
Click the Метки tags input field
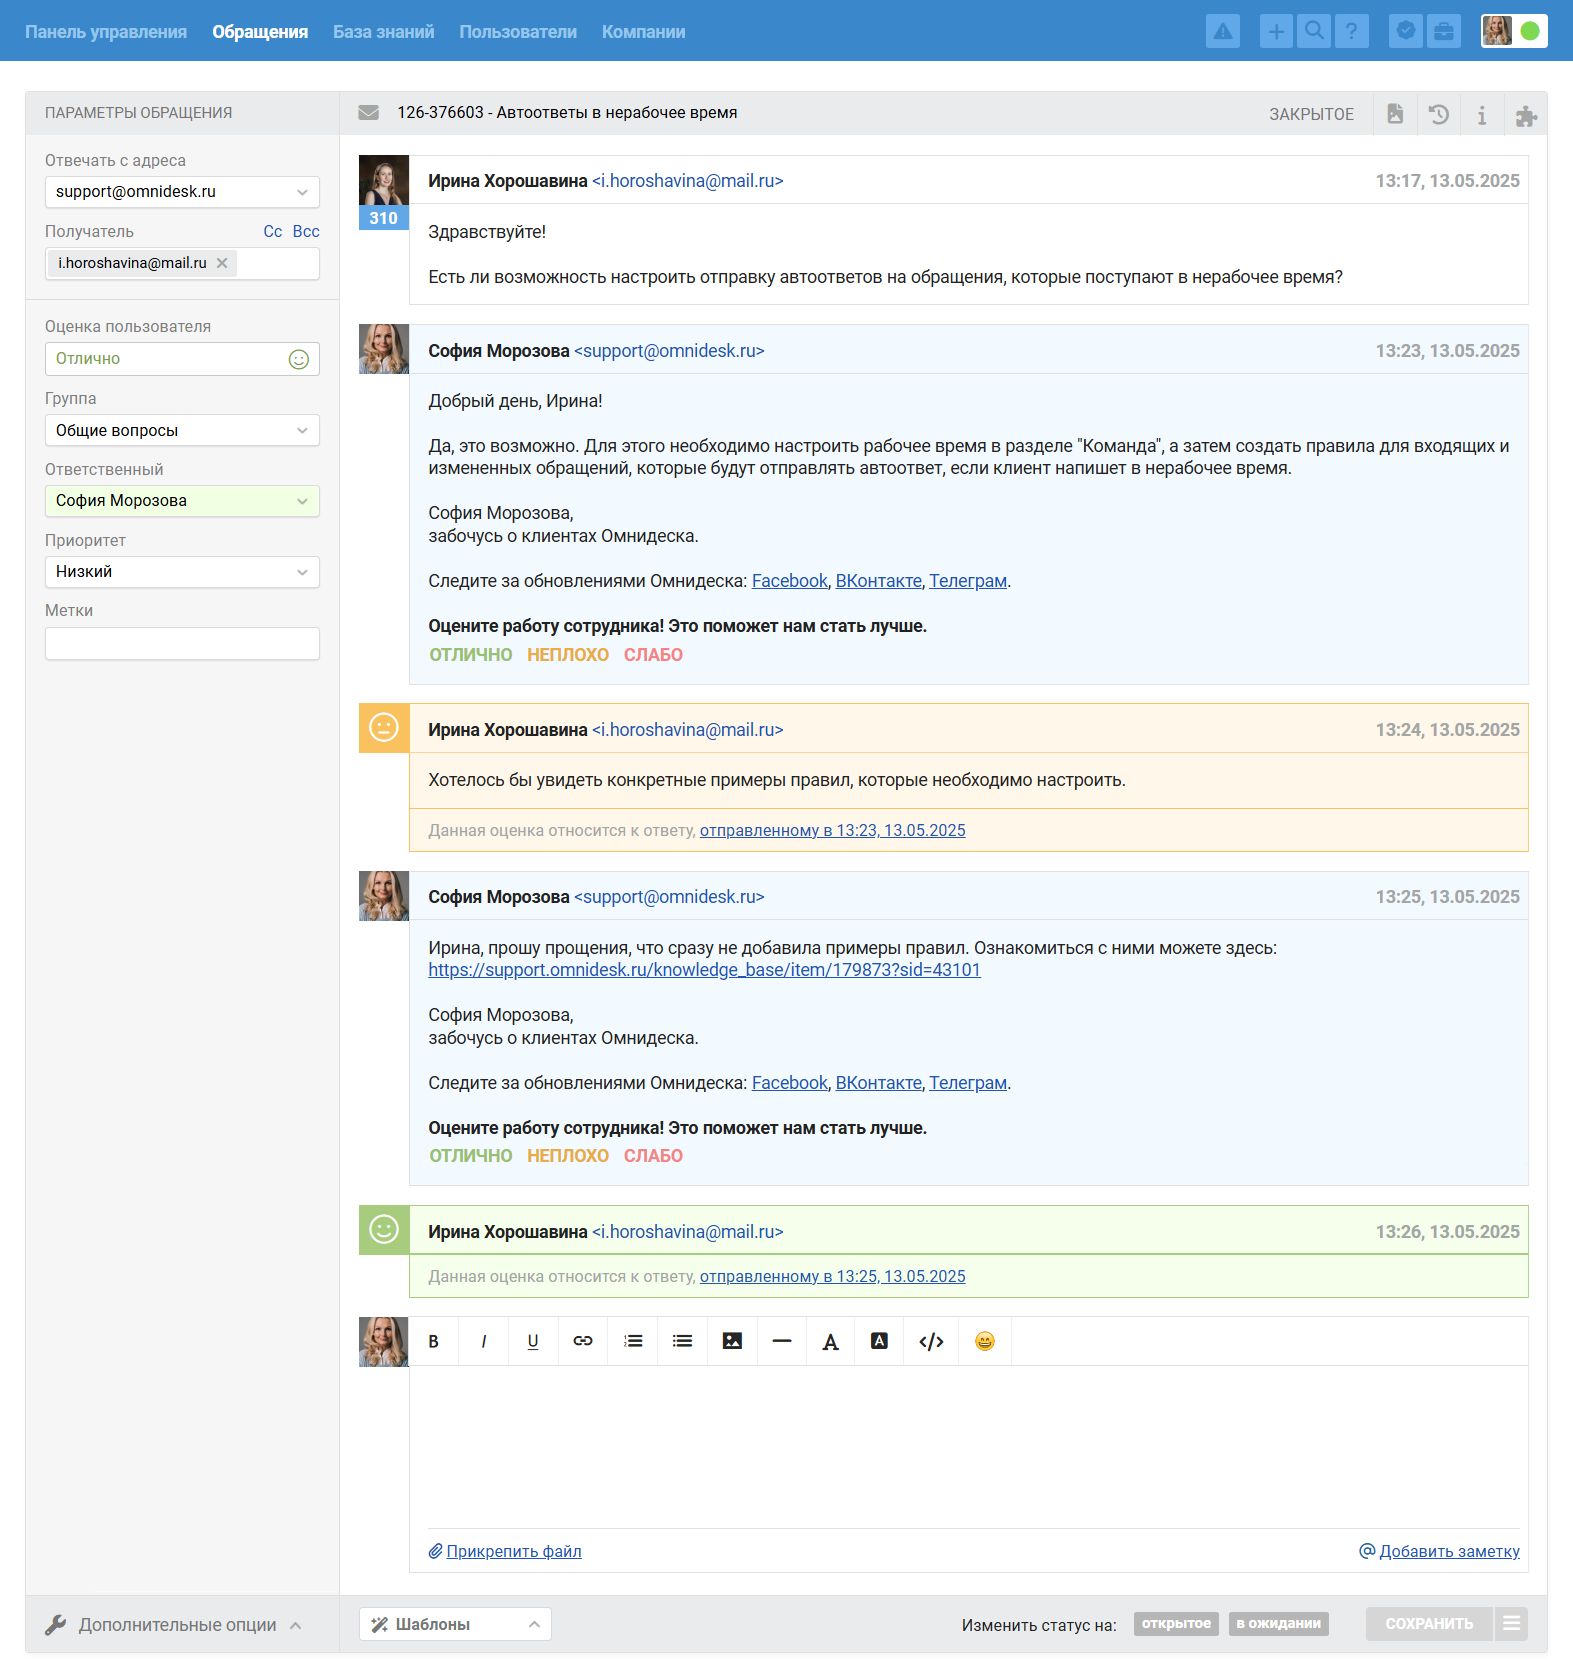[x=182, y=643]
